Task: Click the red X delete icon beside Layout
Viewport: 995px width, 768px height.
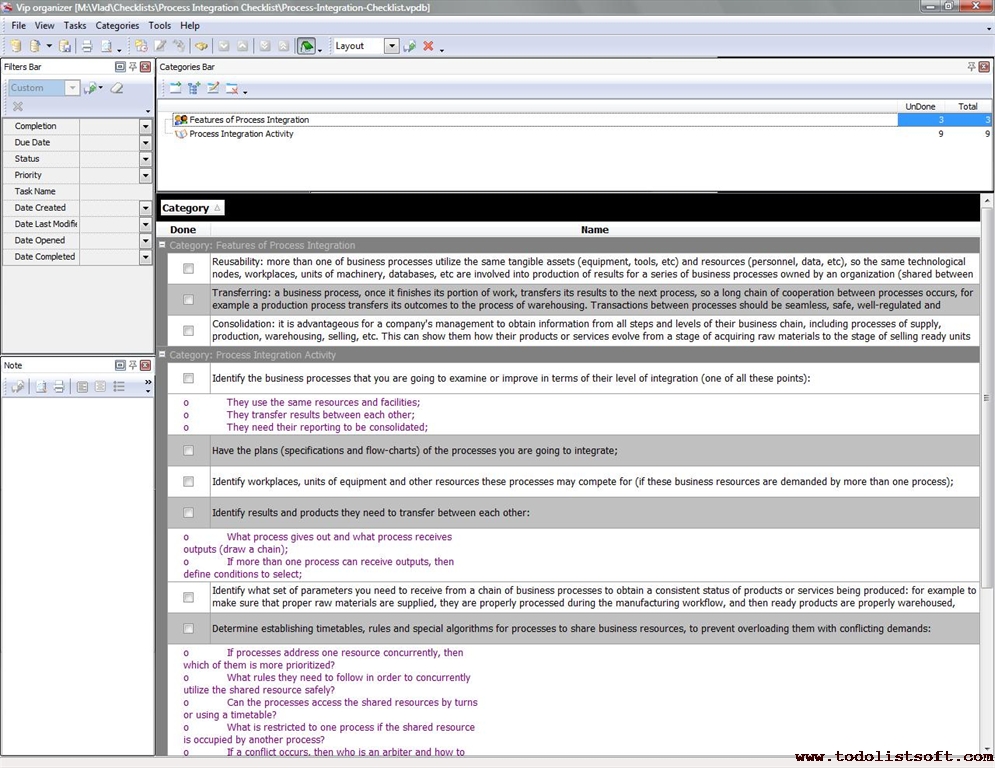Action: click(428, 46)
